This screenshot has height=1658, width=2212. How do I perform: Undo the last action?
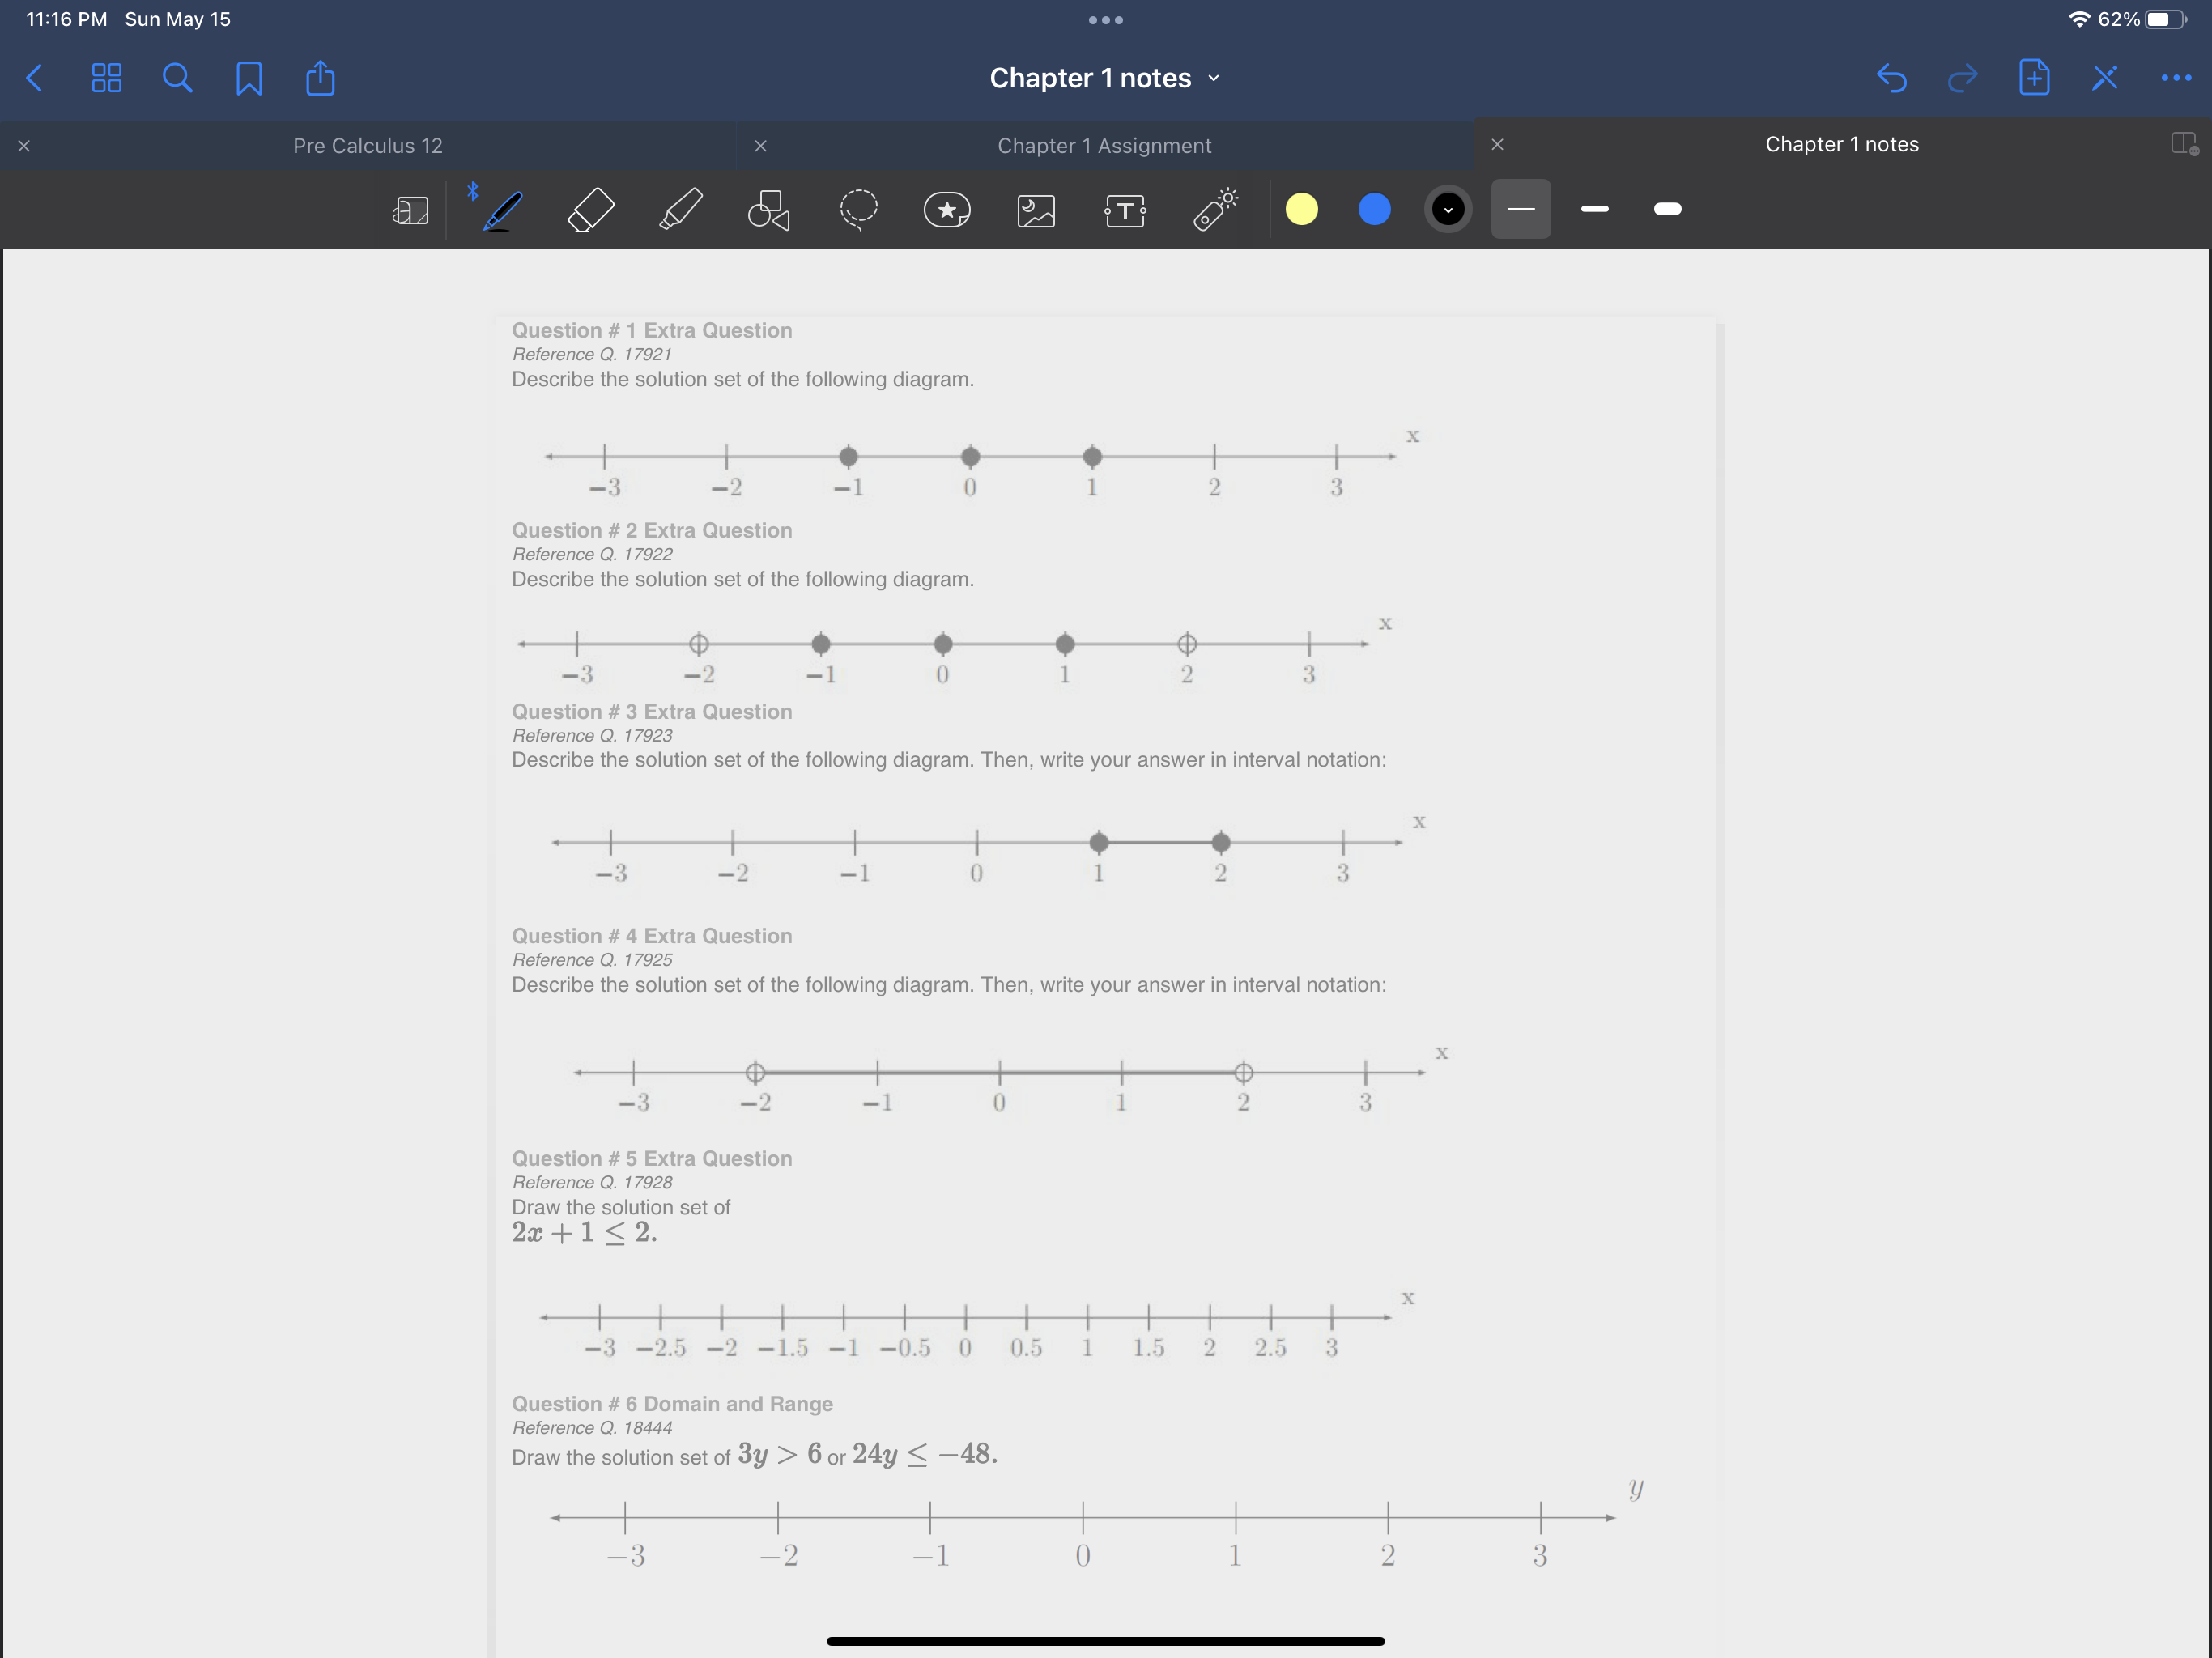point(1891,78)
